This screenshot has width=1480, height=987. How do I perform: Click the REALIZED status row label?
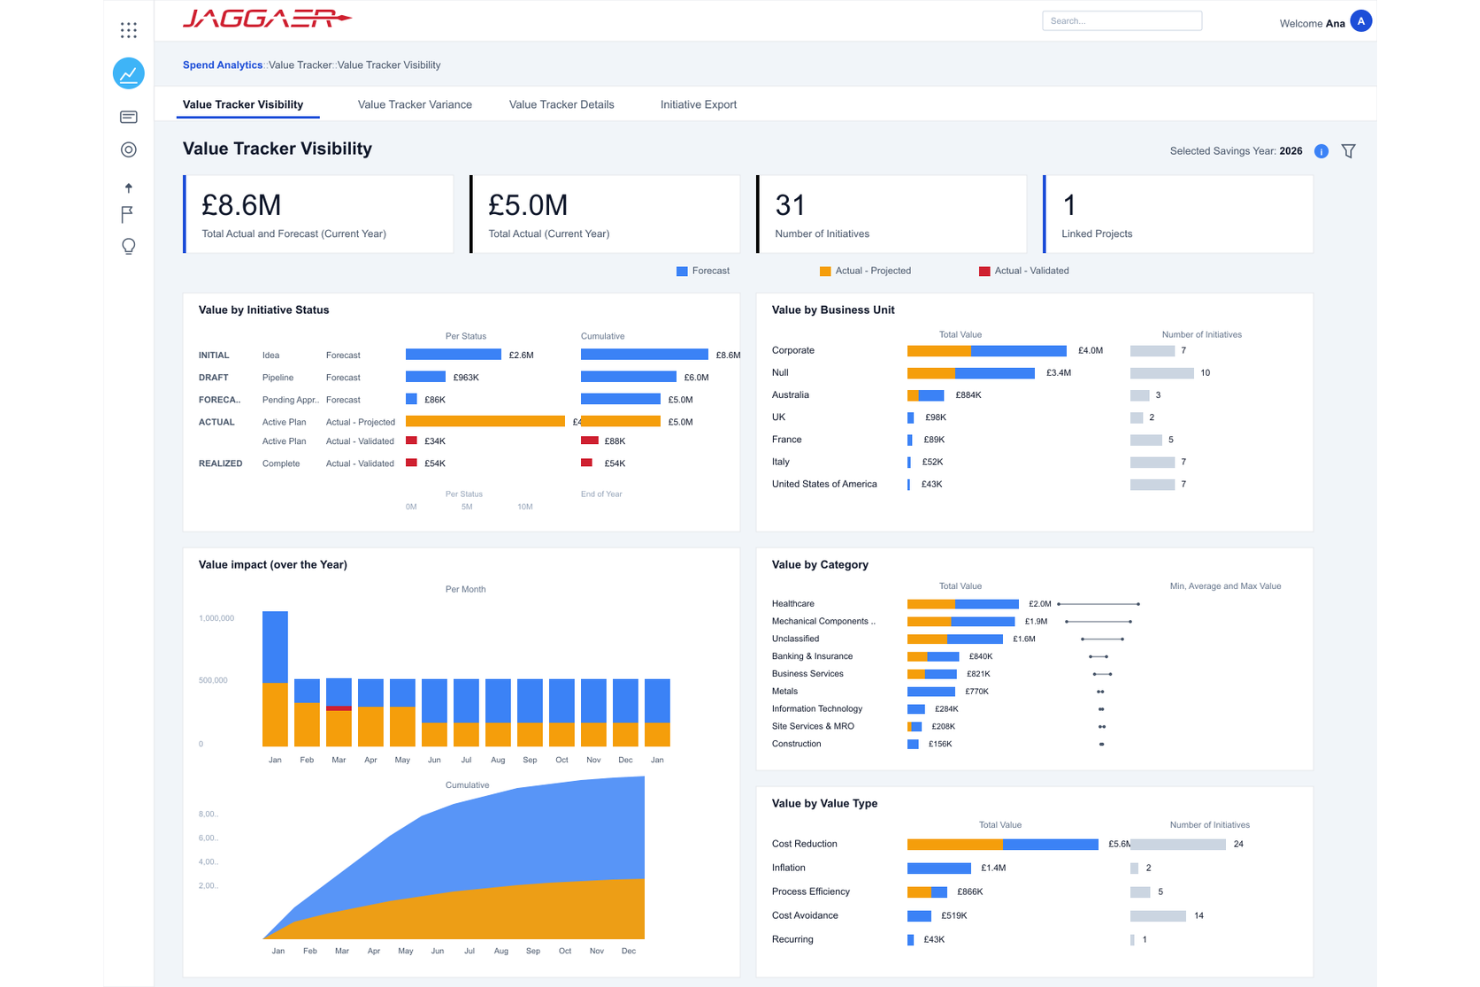tap(220, 464)
